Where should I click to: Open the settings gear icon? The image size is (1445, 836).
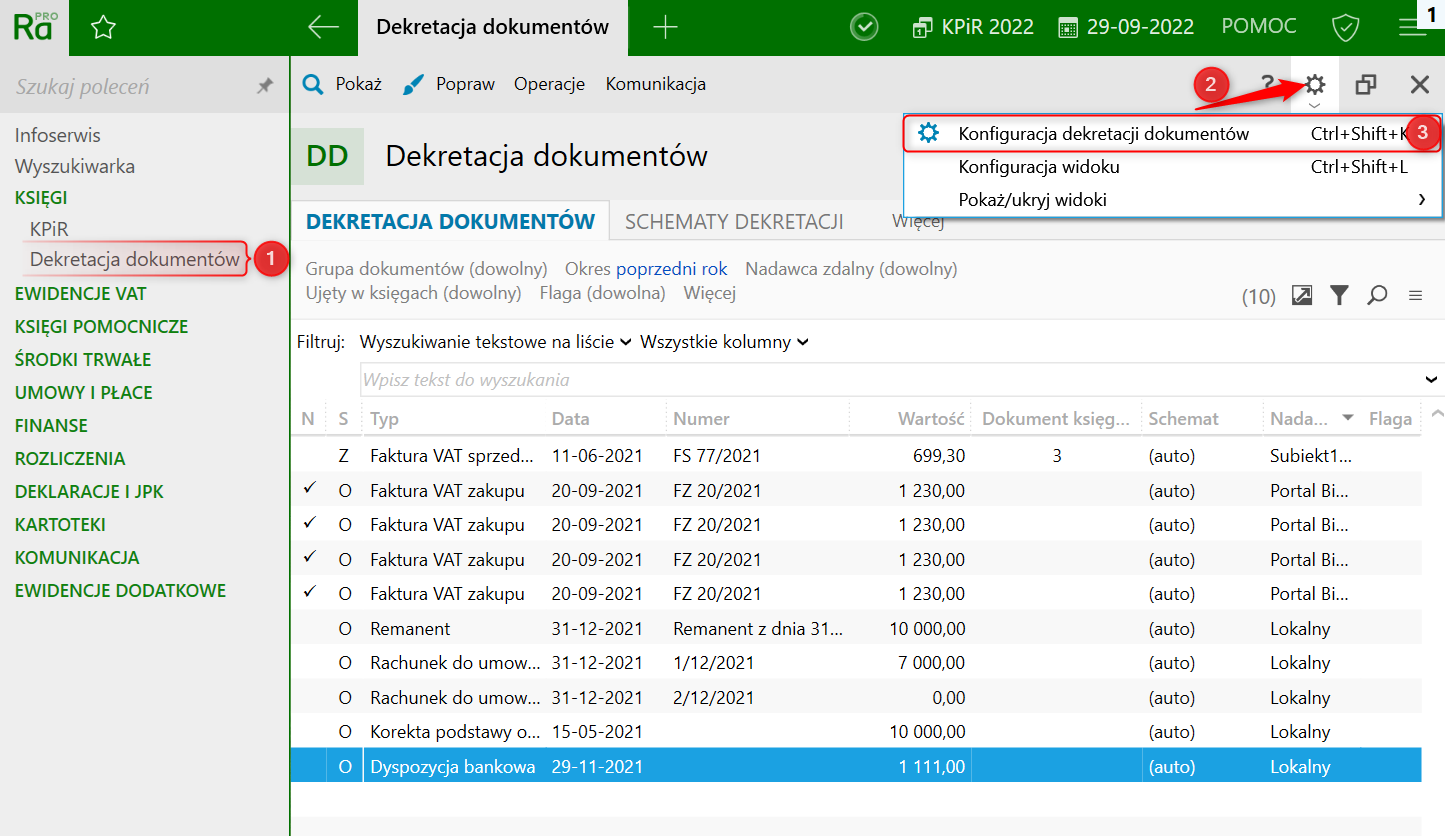(x=1315, y=85)
